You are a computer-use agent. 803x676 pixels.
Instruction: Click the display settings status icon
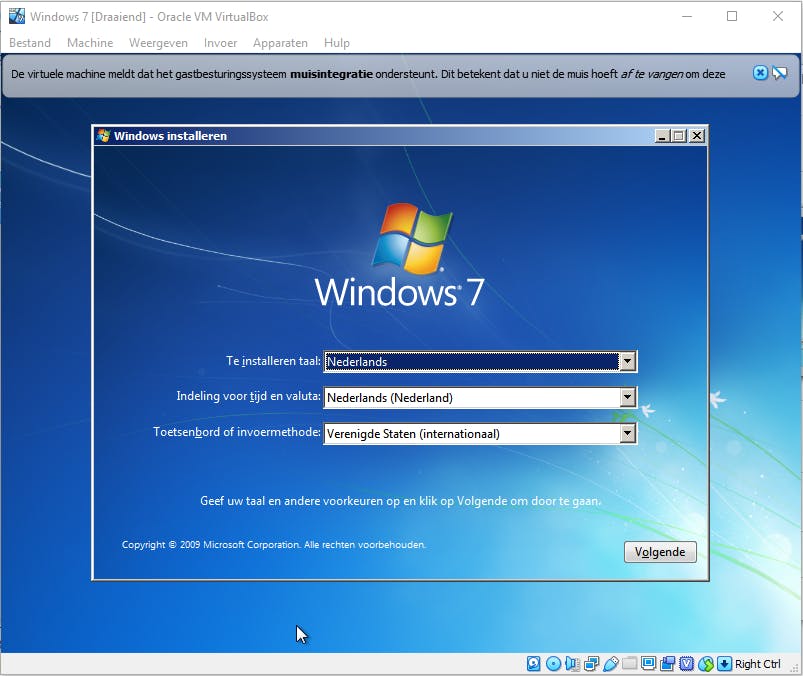[648, 664]
